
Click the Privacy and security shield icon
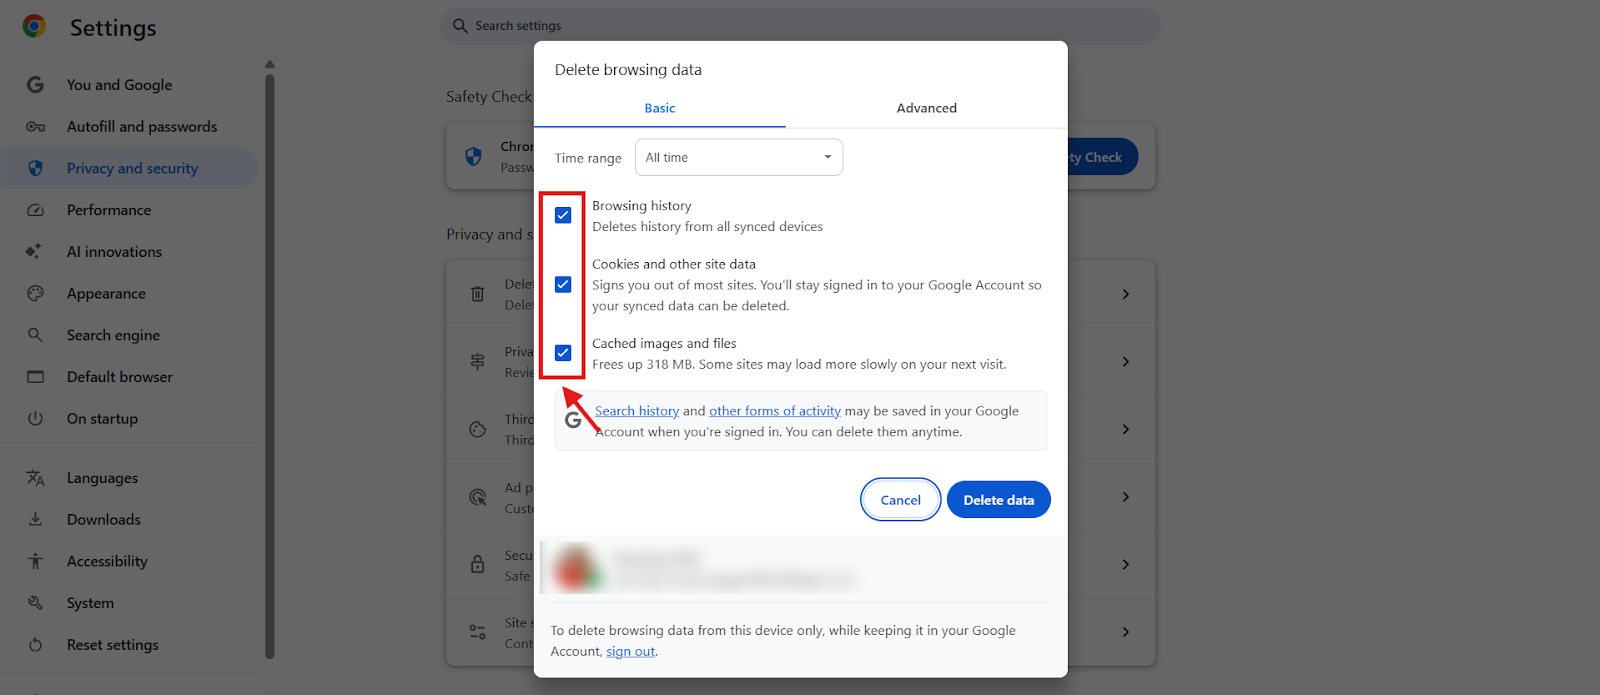point(35,168)
